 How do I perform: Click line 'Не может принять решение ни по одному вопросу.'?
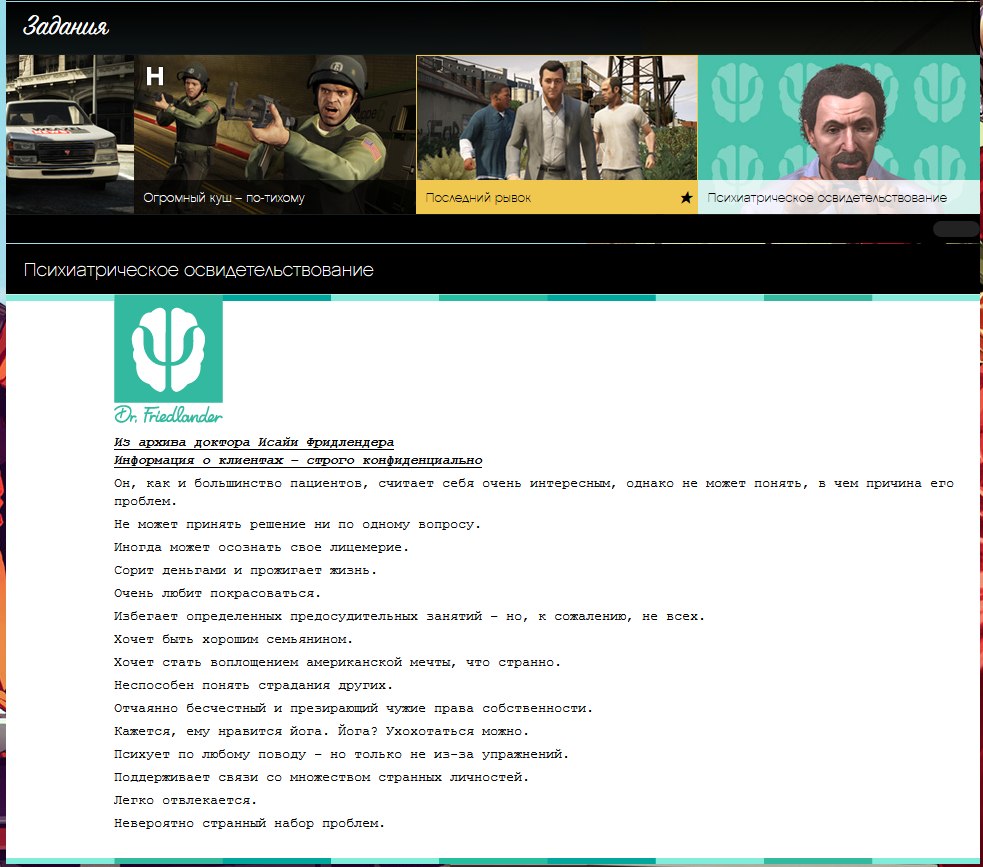(x=297, y=524)
